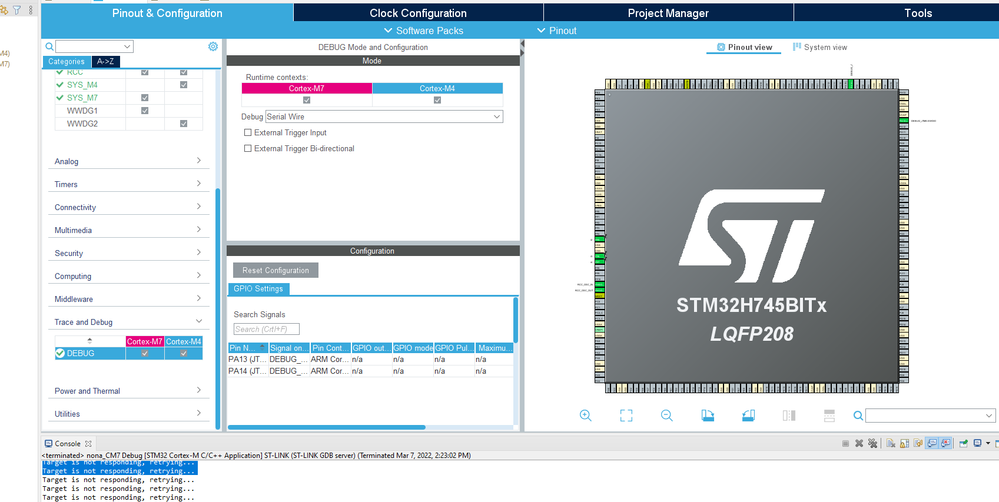Select the A->Z sorting tab
999x502 pixels.
coord(106,62)
